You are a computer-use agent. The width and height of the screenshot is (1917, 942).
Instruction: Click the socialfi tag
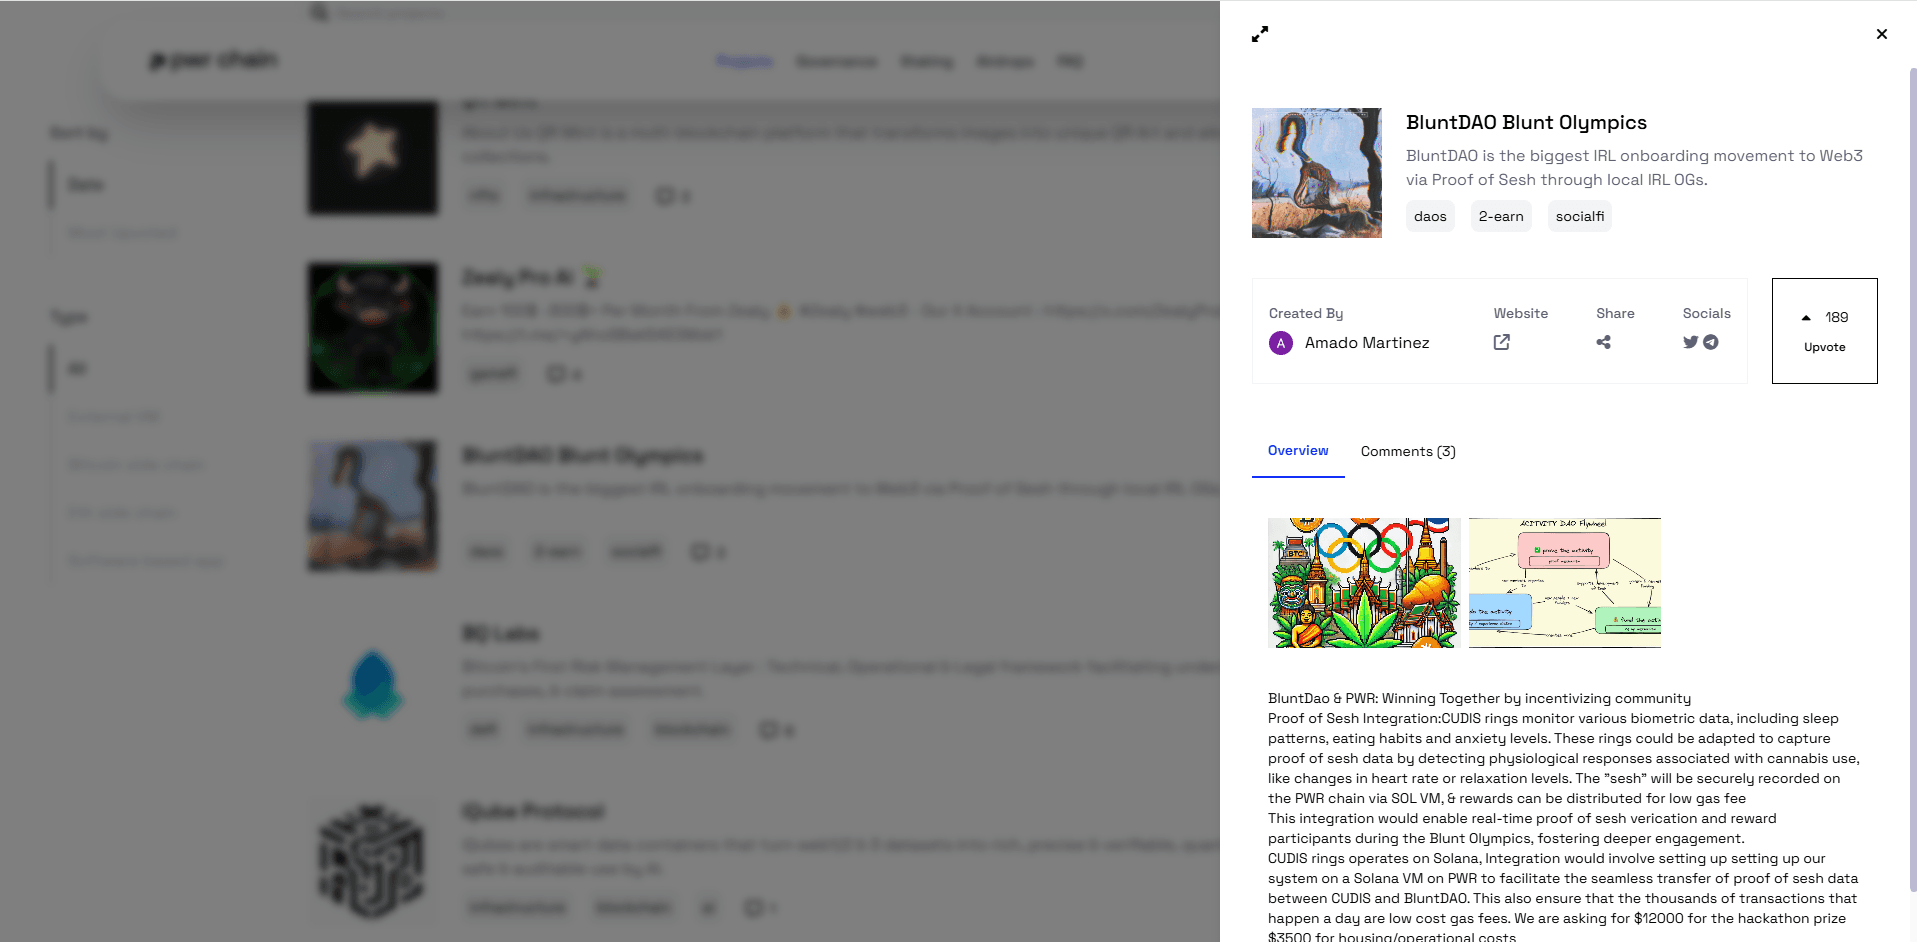pyautogui.click(x=1579, y=216)
